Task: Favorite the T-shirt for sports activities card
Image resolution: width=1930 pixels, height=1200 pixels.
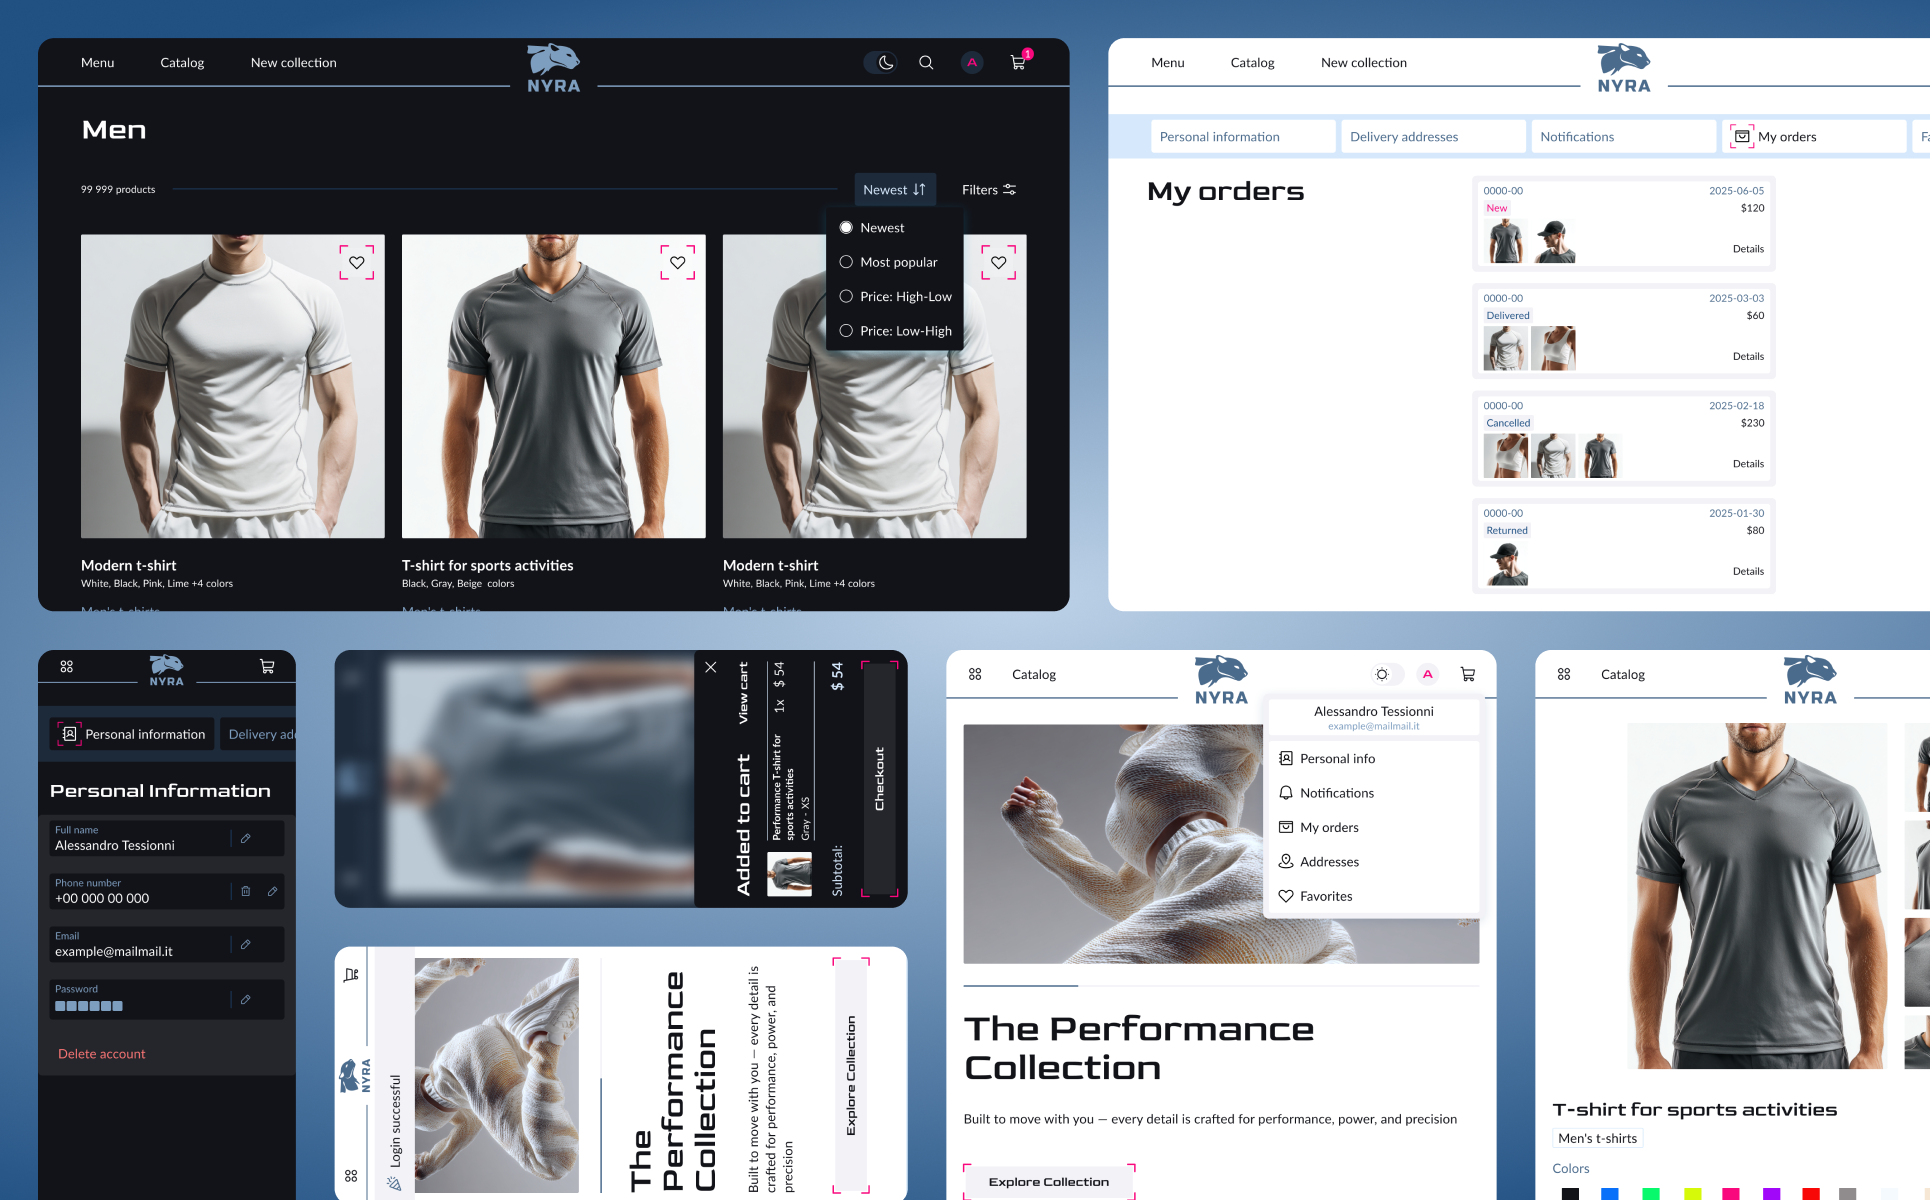Action: pyautogui.click(x=677, y=262)
